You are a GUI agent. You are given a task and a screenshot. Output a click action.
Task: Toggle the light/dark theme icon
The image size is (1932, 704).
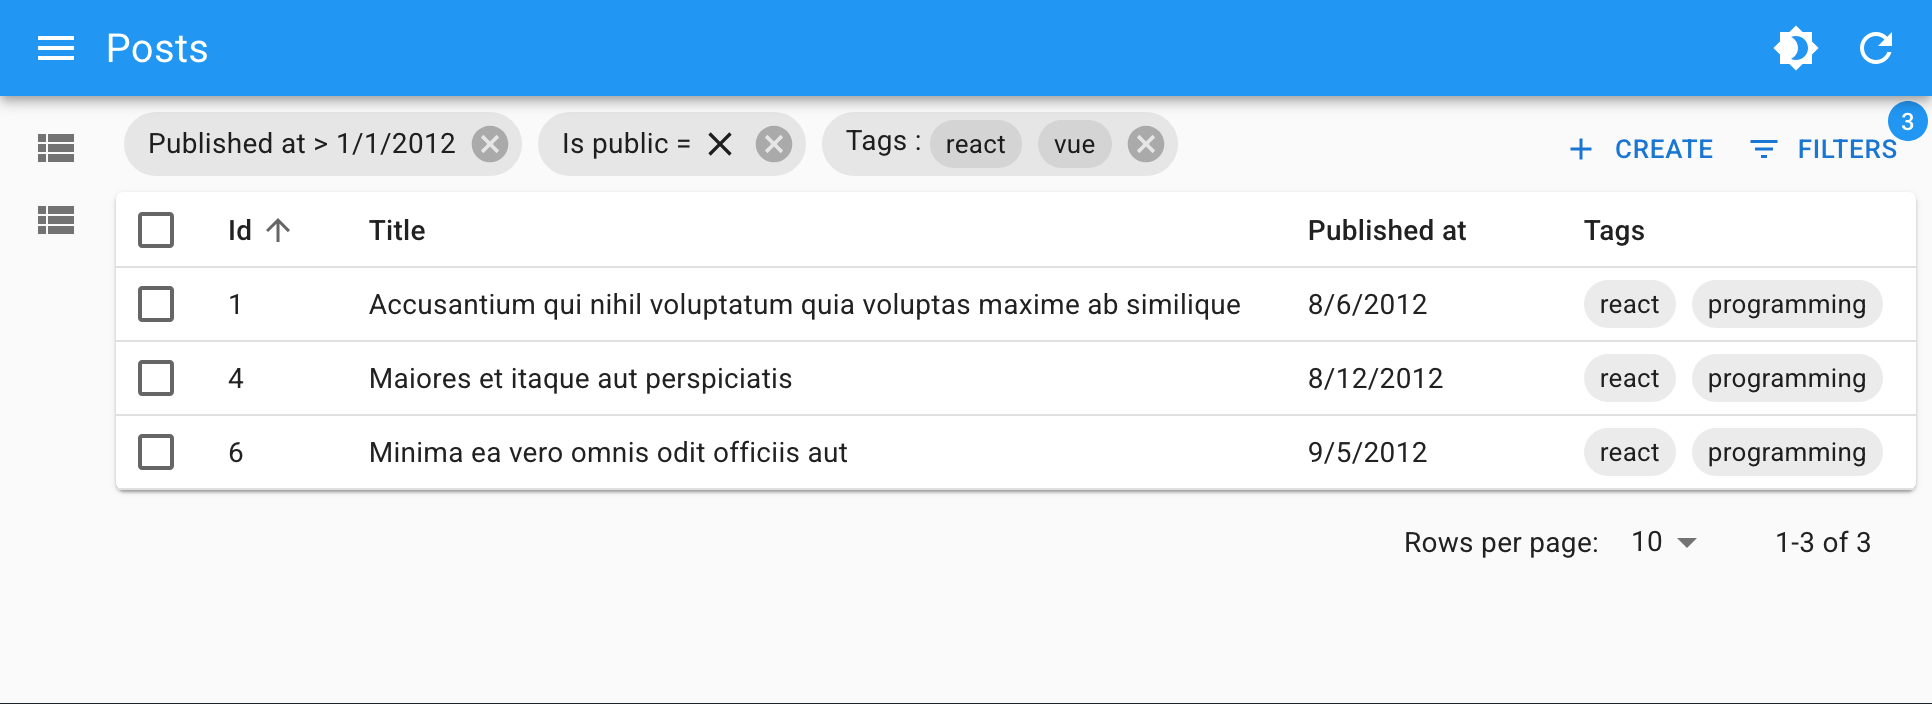click(1795, 48)
